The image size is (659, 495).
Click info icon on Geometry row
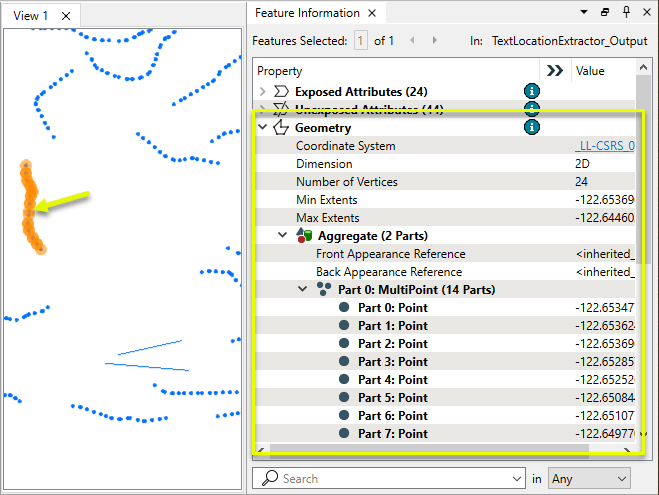click(532, 127)
